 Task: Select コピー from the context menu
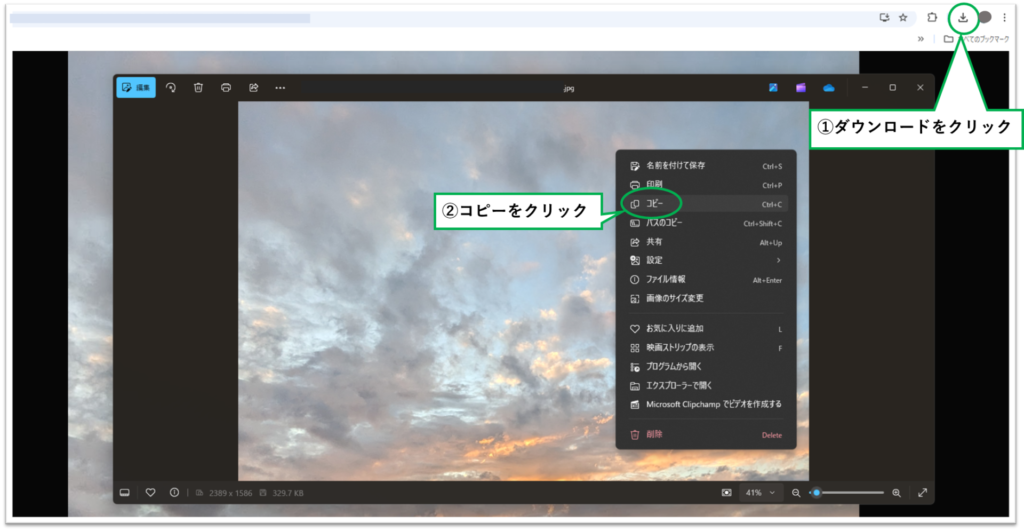(655, 204)
